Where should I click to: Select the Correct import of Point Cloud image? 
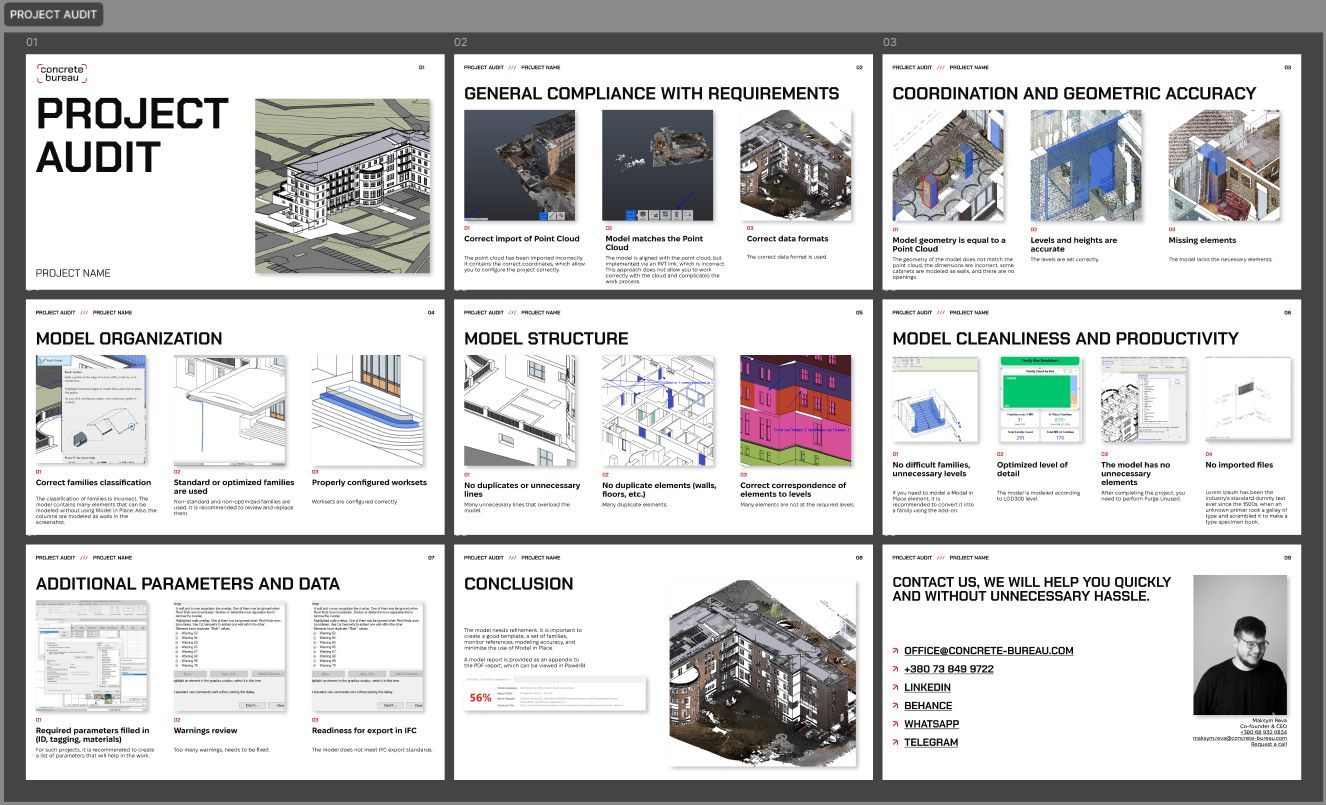pos(519,165)
